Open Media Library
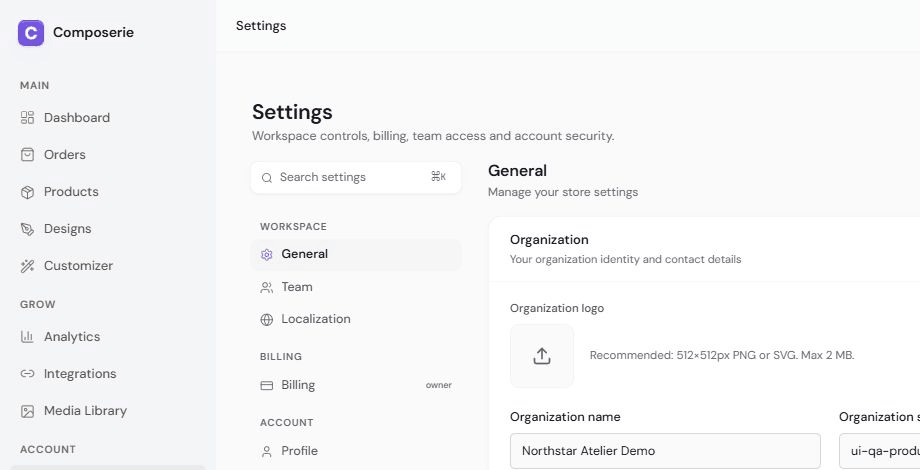This screenshot has width=920, height=470. pos(109,411)
